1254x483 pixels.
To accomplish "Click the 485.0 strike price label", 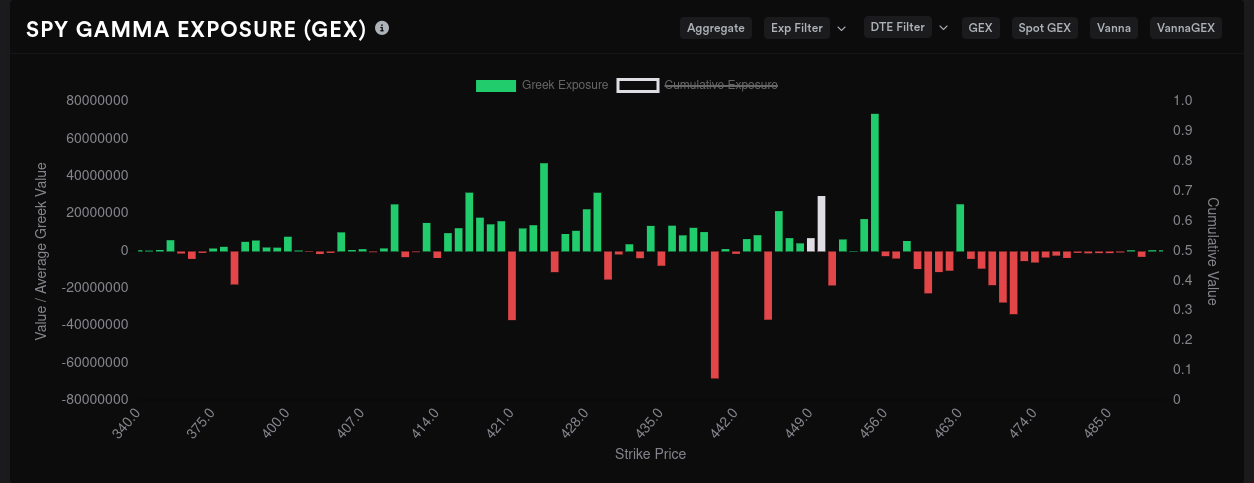I will (1098, 421).
